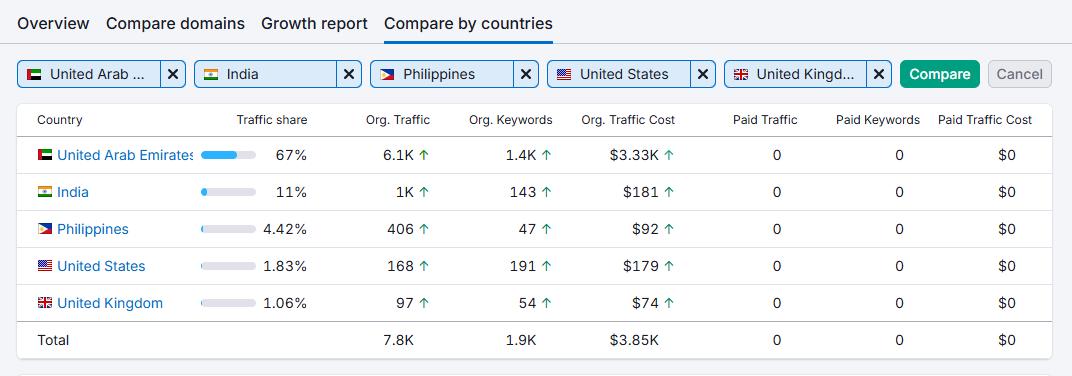Click the up arrow beside $179
This screenshot has width=1072, height=376.
(669, 266)
